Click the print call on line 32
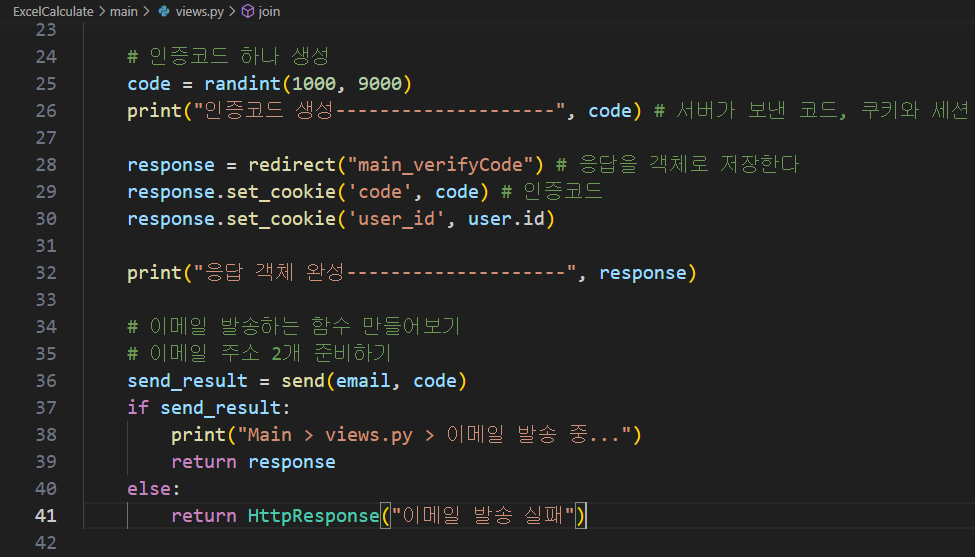The width and height of the screenshot is (975, 557). 154,273
